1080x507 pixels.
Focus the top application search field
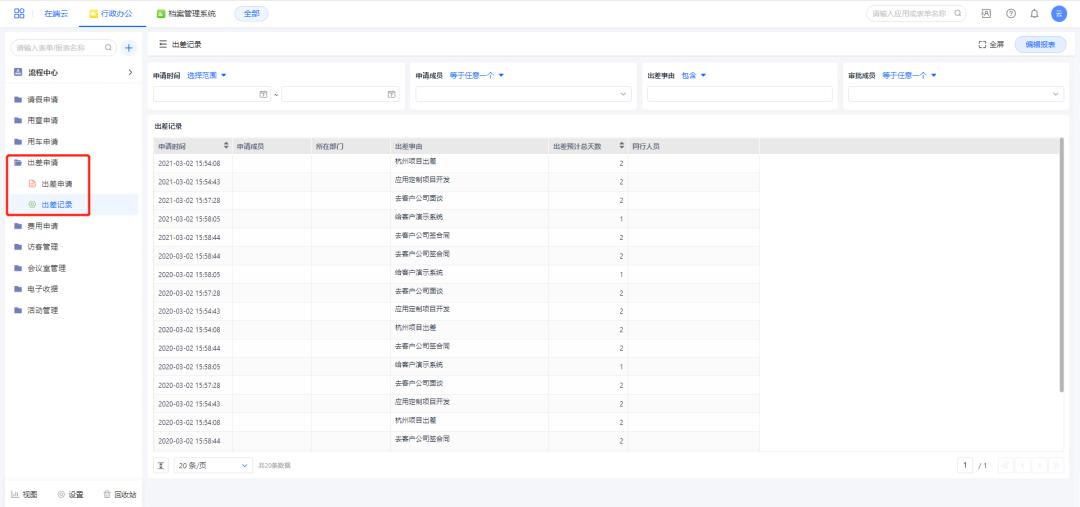[x=915, y=13]
